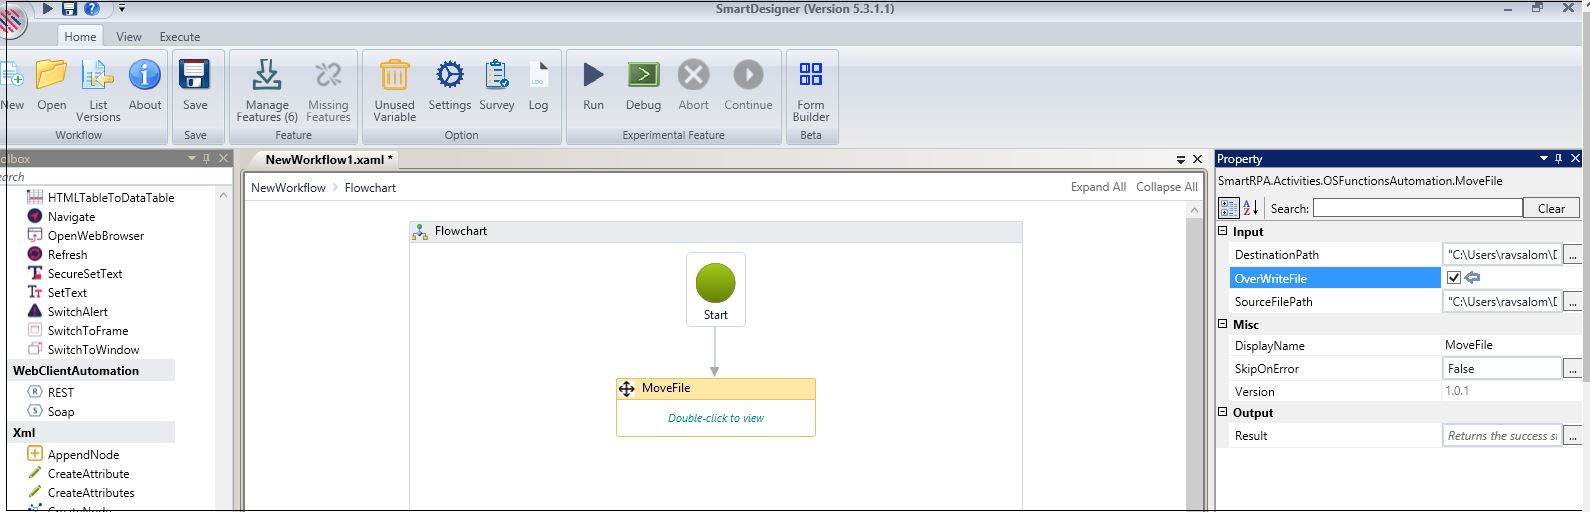
Task: Open the Form Builder beta tool
Action: (811, 76)
